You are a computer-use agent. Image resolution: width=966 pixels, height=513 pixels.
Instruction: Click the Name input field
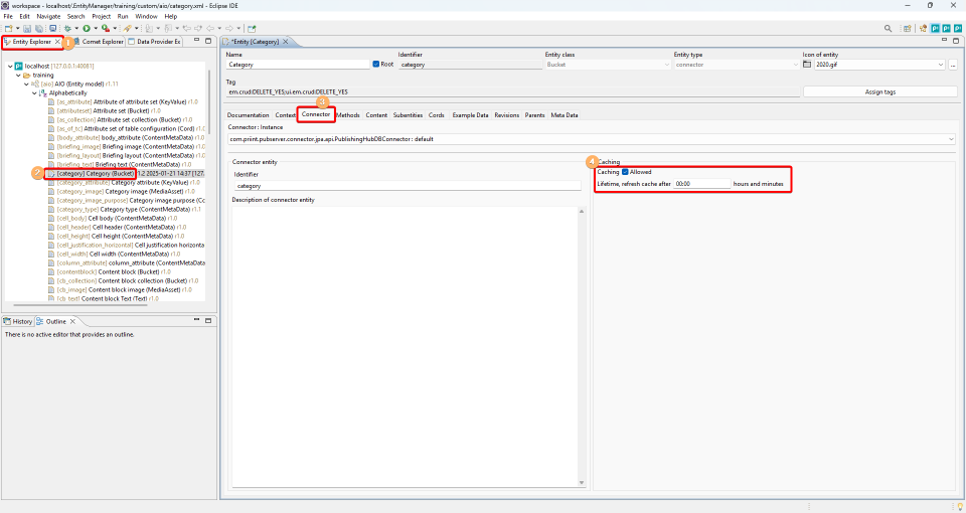298,65
